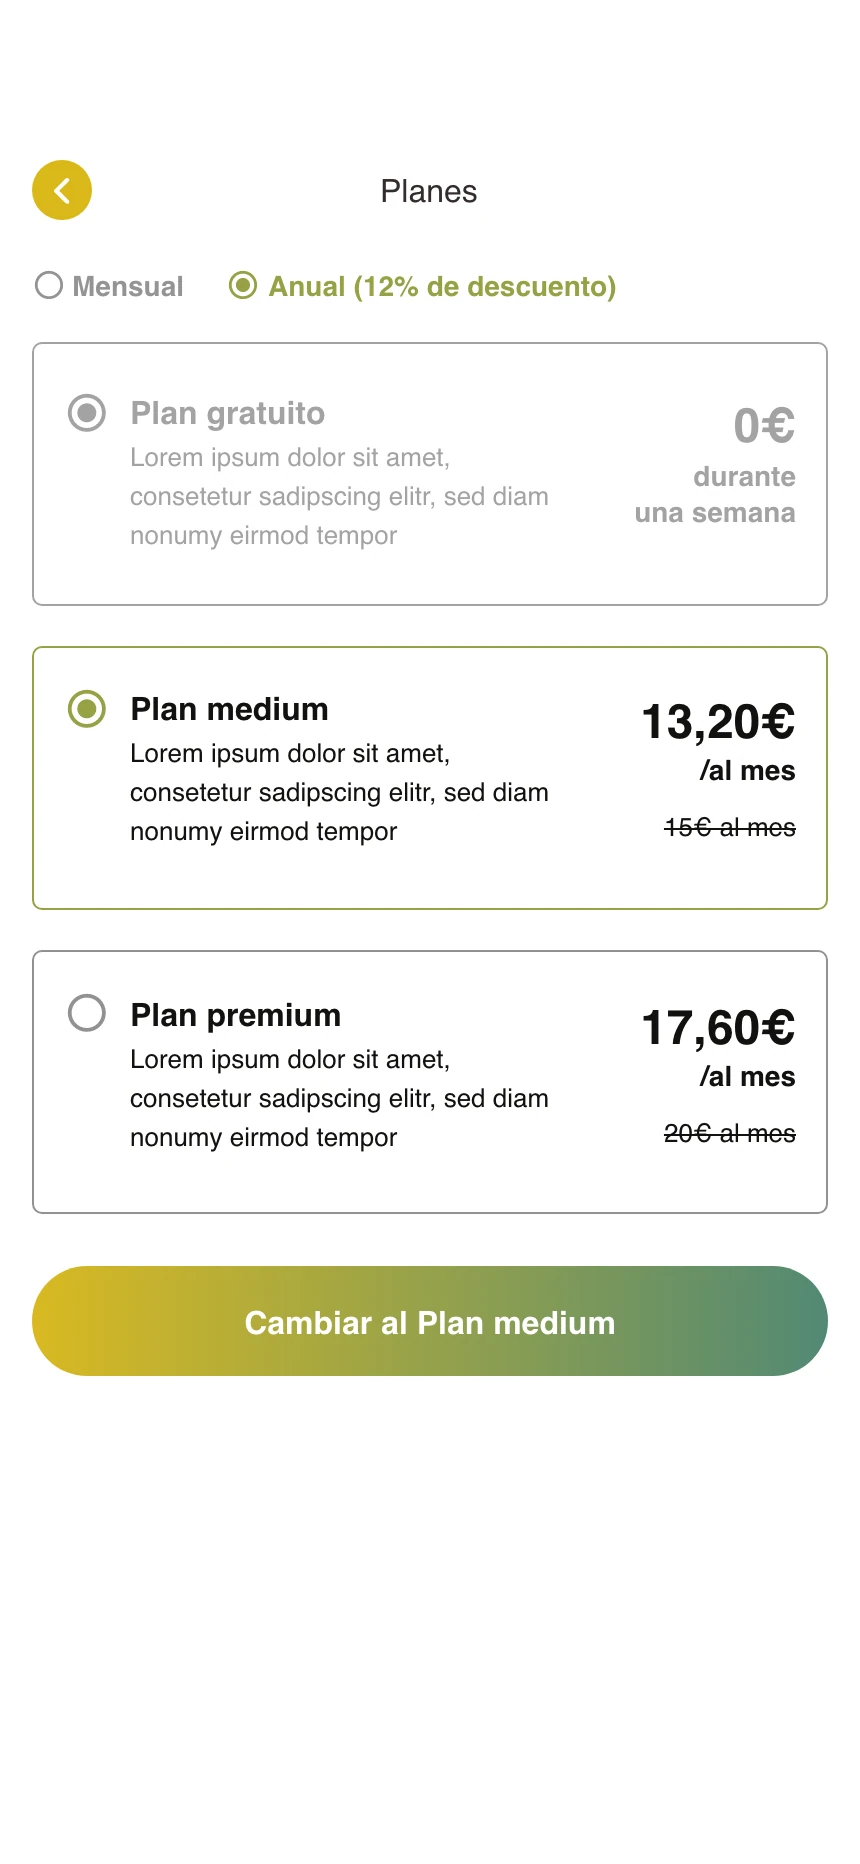Choose the Plan medium radio button
860x1864 pixels.
(87, 708)
